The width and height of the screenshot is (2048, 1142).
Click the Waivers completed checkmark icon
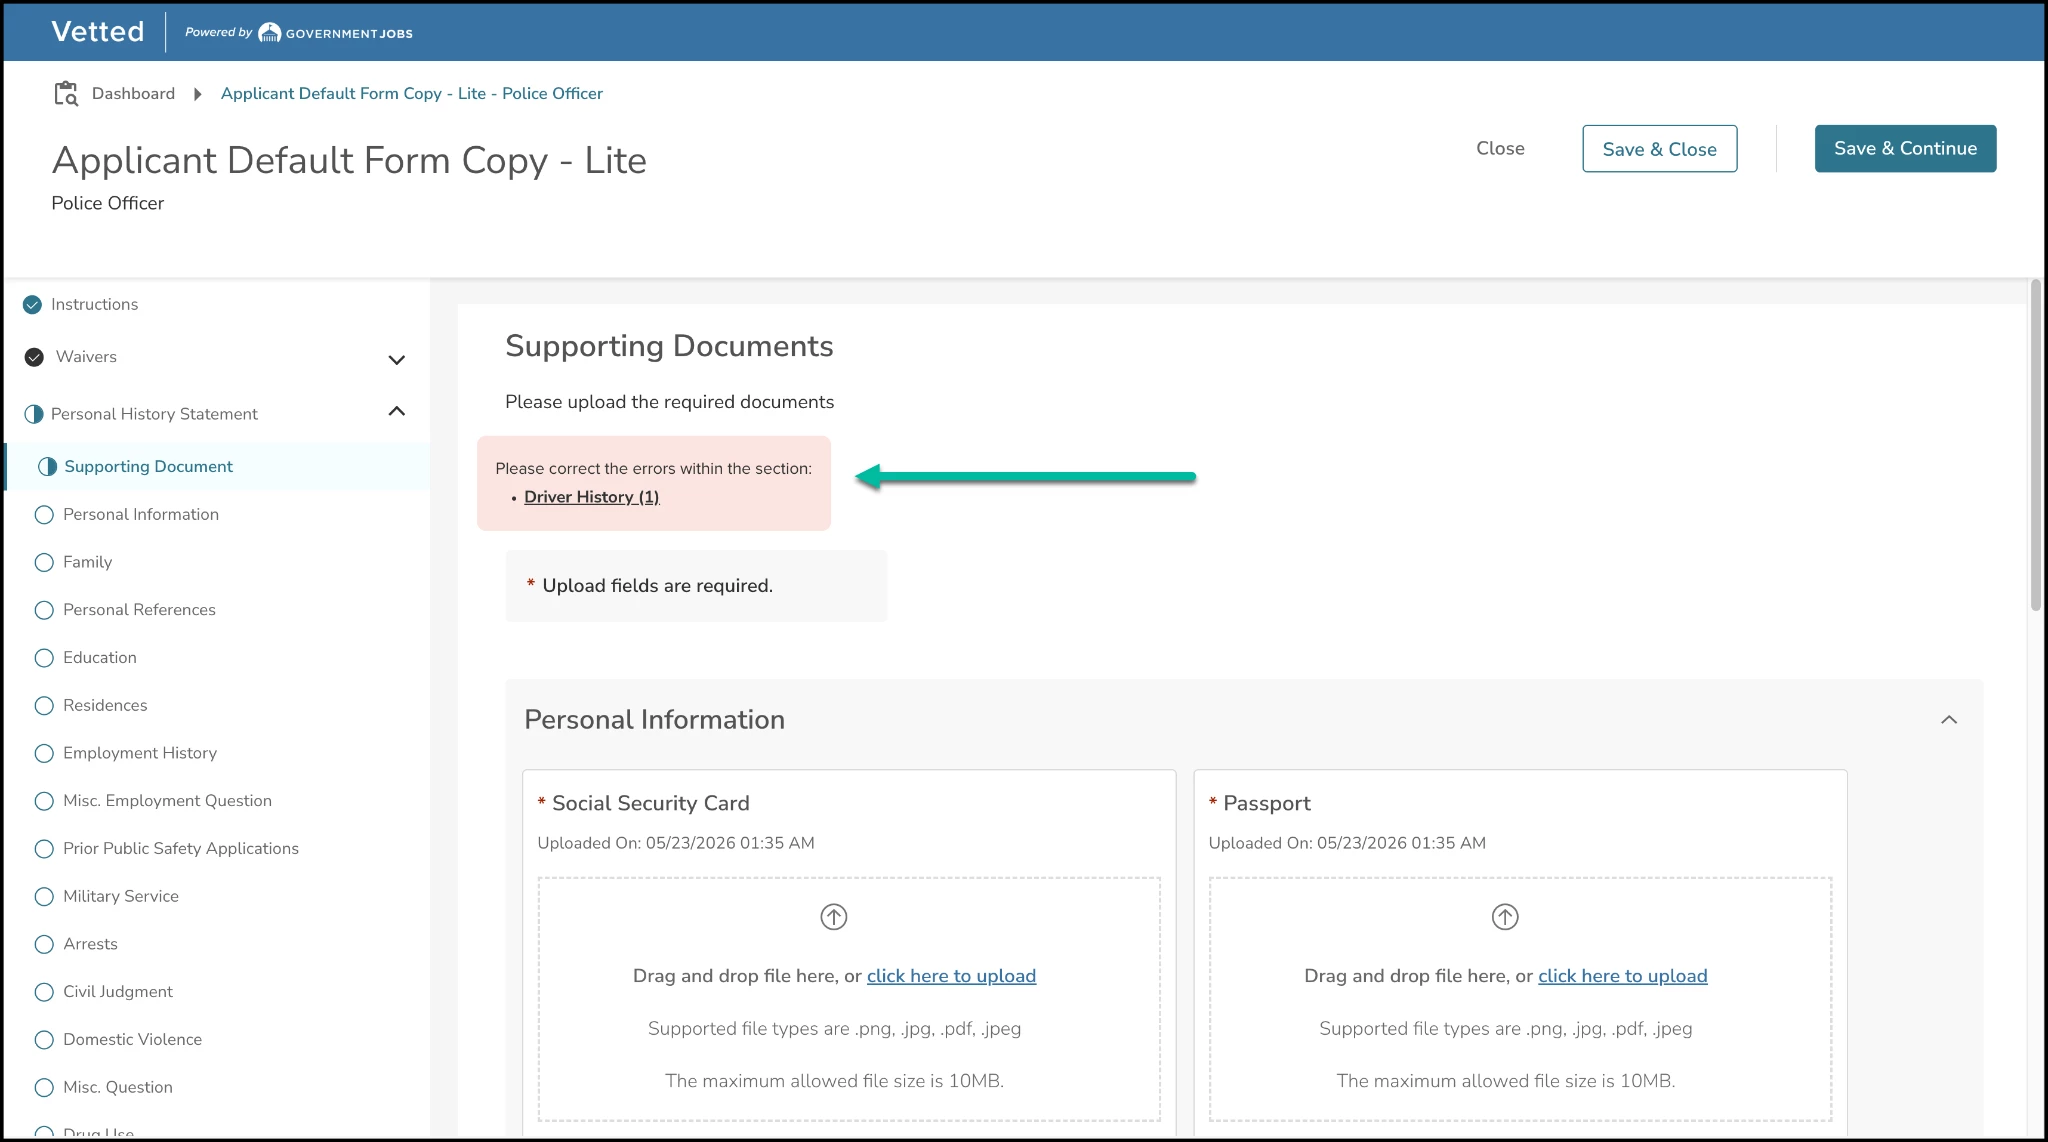(34, 357)
